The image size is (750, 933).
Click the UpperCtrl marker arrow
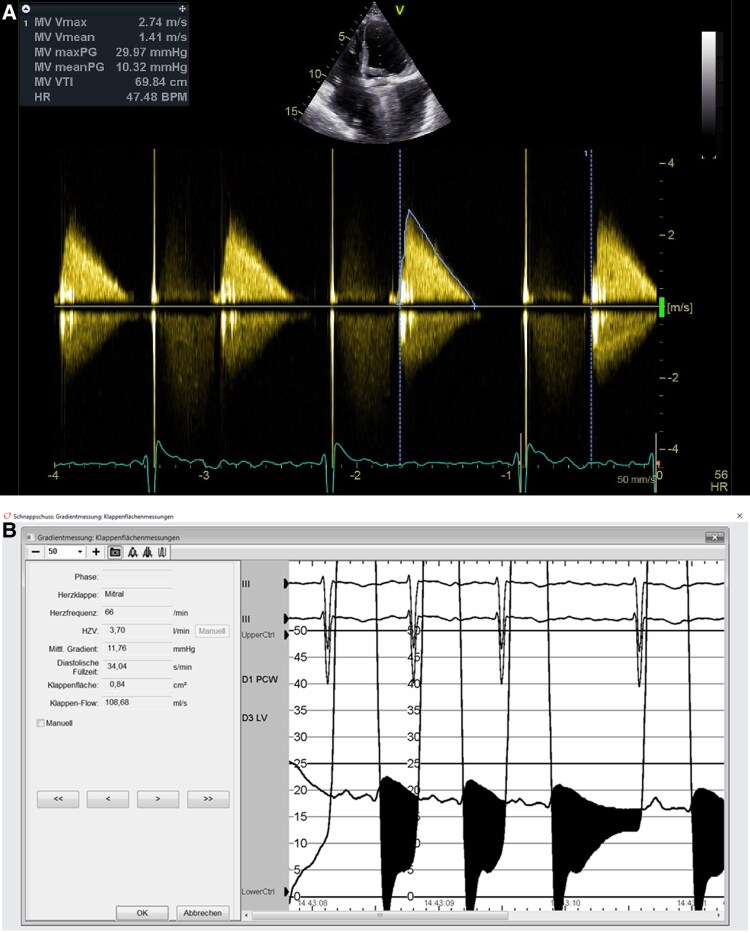pyautogui.click(x=286, y=635)
